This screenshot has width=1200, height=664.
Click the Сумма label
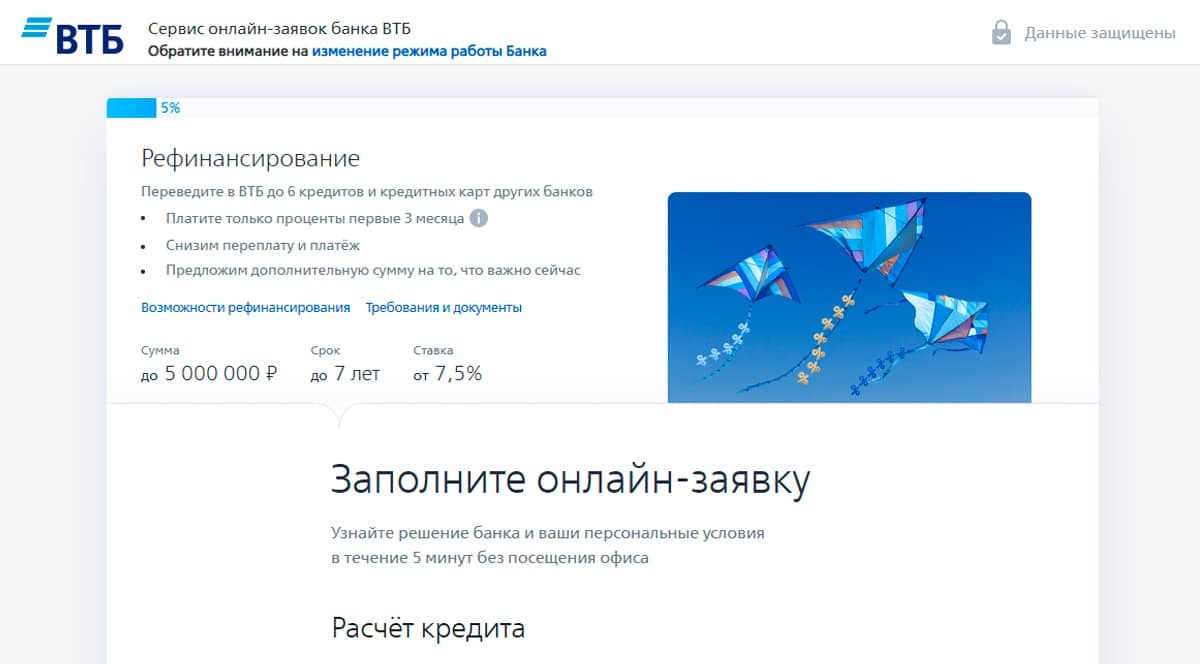160,351
